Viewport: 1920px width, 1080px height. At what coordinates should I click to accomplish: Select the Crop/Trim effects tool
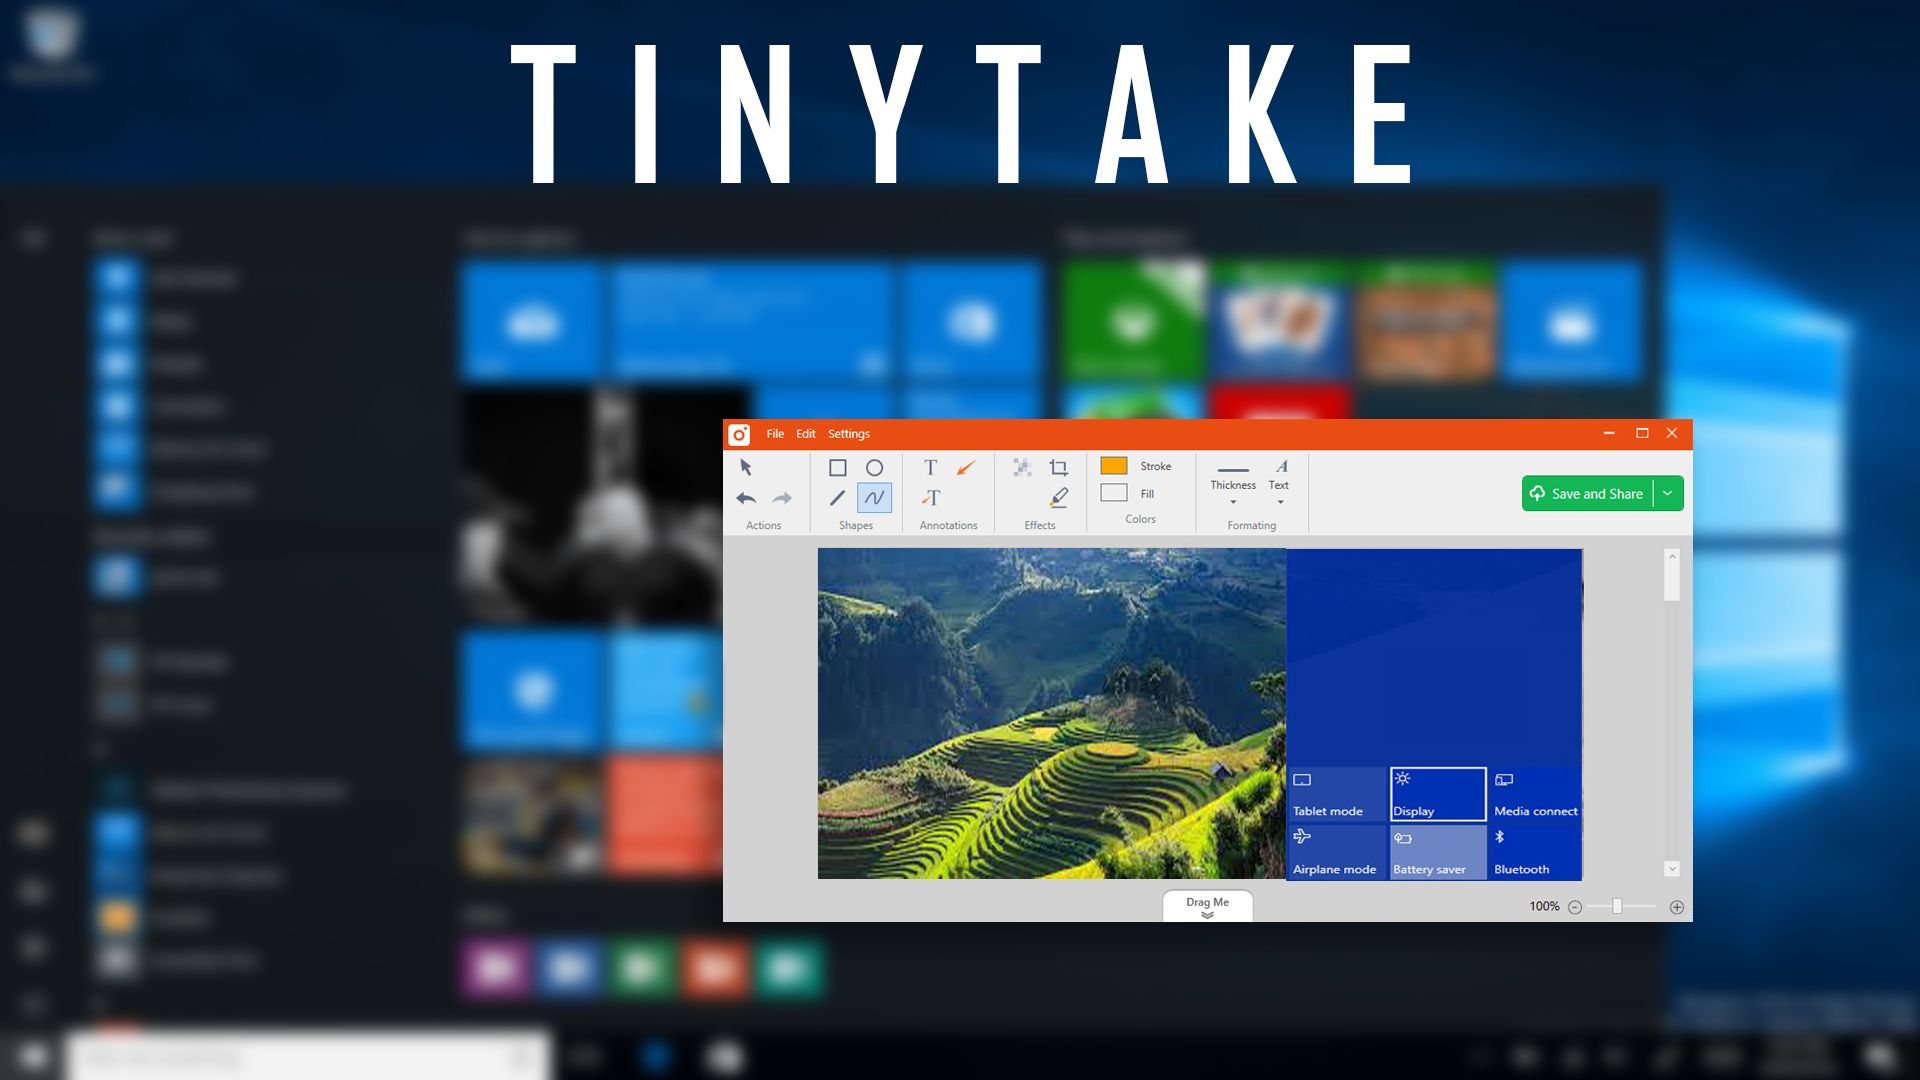click(1058, 467)
